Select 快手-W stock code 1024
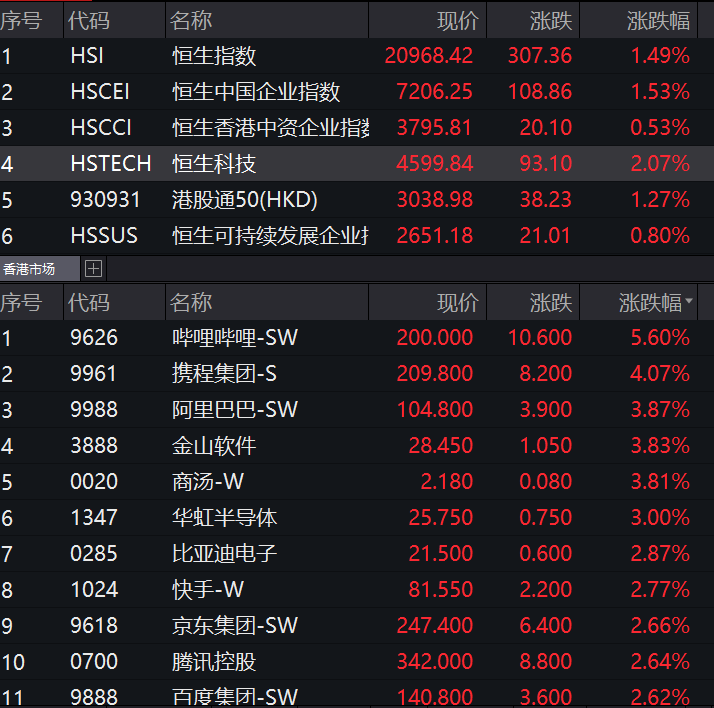 click(94, 590)
